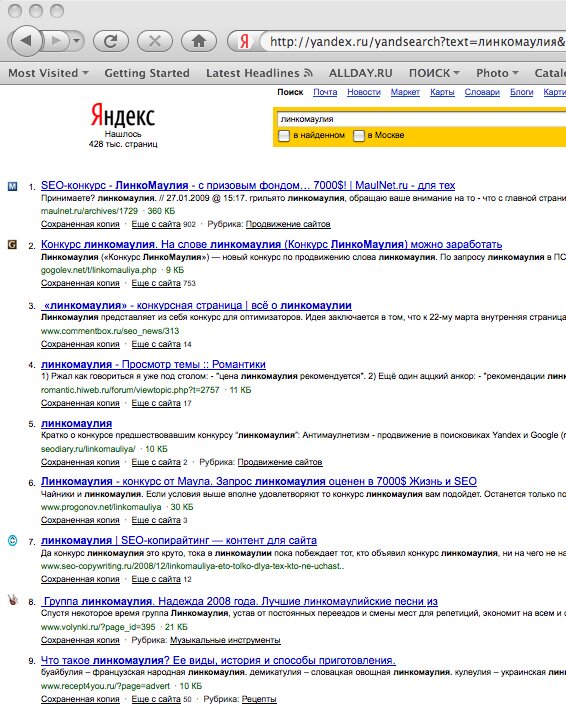Open 'Что такое линкомаулия?' result
Viewport: 566px width, 712px height.
pyautogui.click(x=218, y=660)
